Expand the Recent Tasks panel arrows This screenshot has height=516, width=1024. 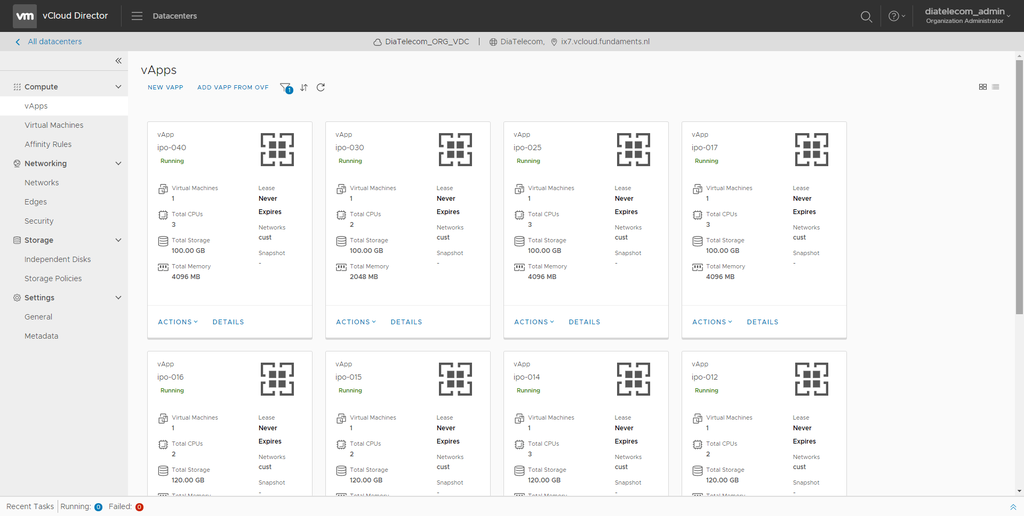pos(1013,507)
